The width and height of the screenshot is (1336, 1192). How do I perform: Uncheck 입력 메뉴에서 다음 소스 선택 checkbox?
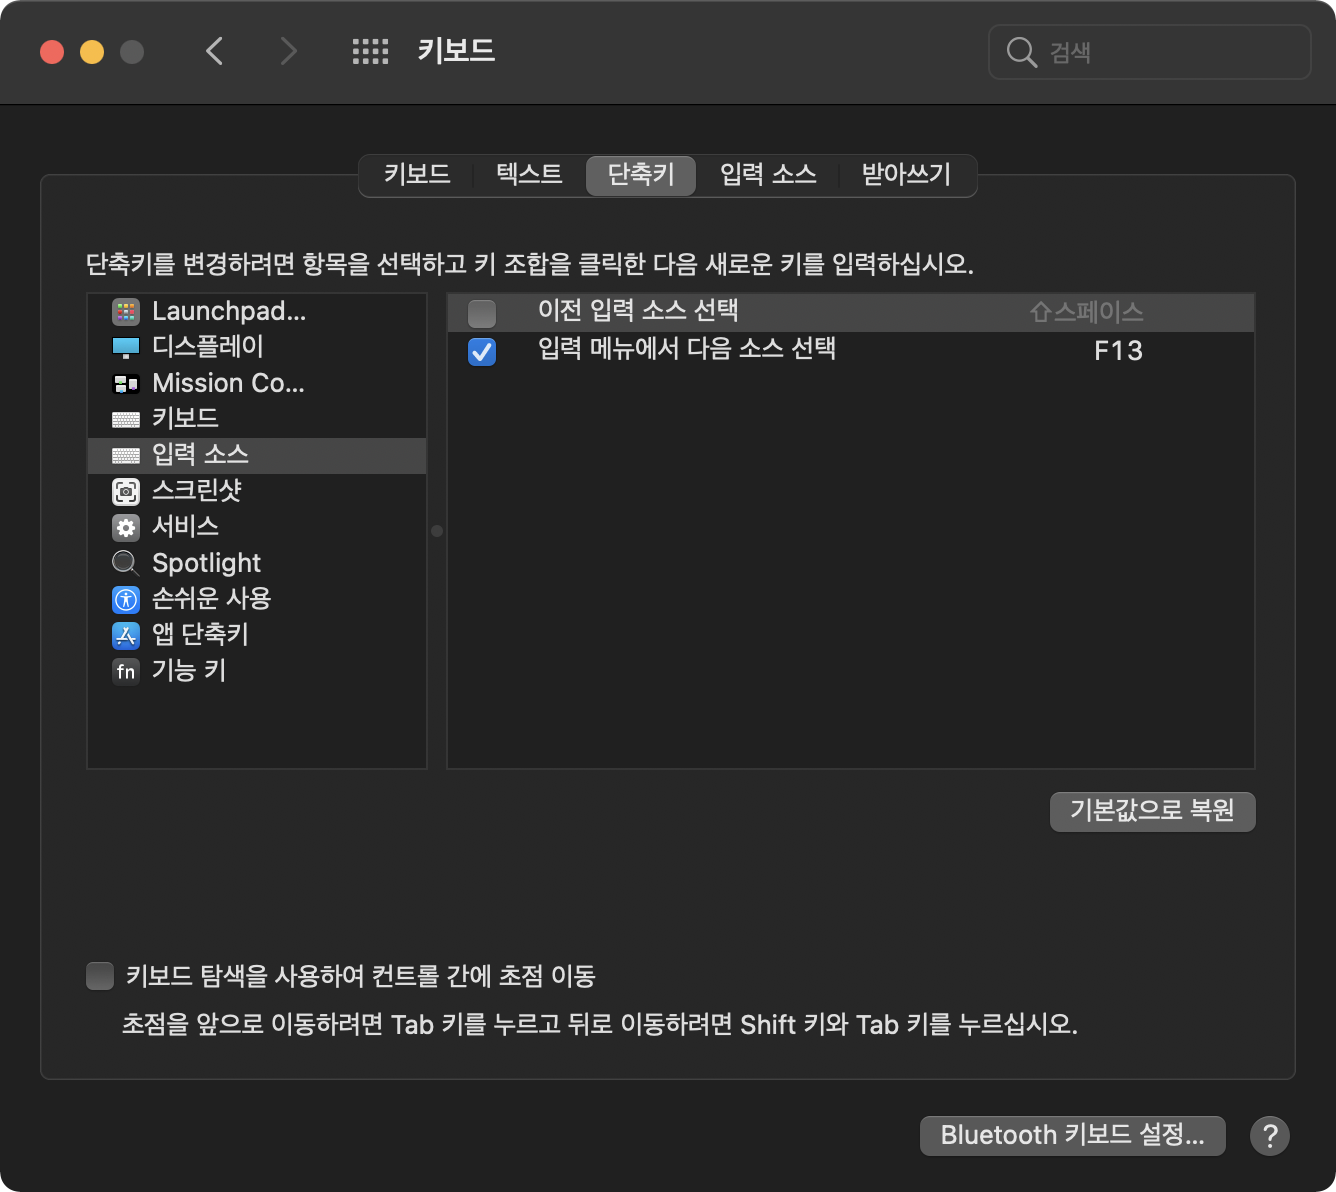pos(482,351)
